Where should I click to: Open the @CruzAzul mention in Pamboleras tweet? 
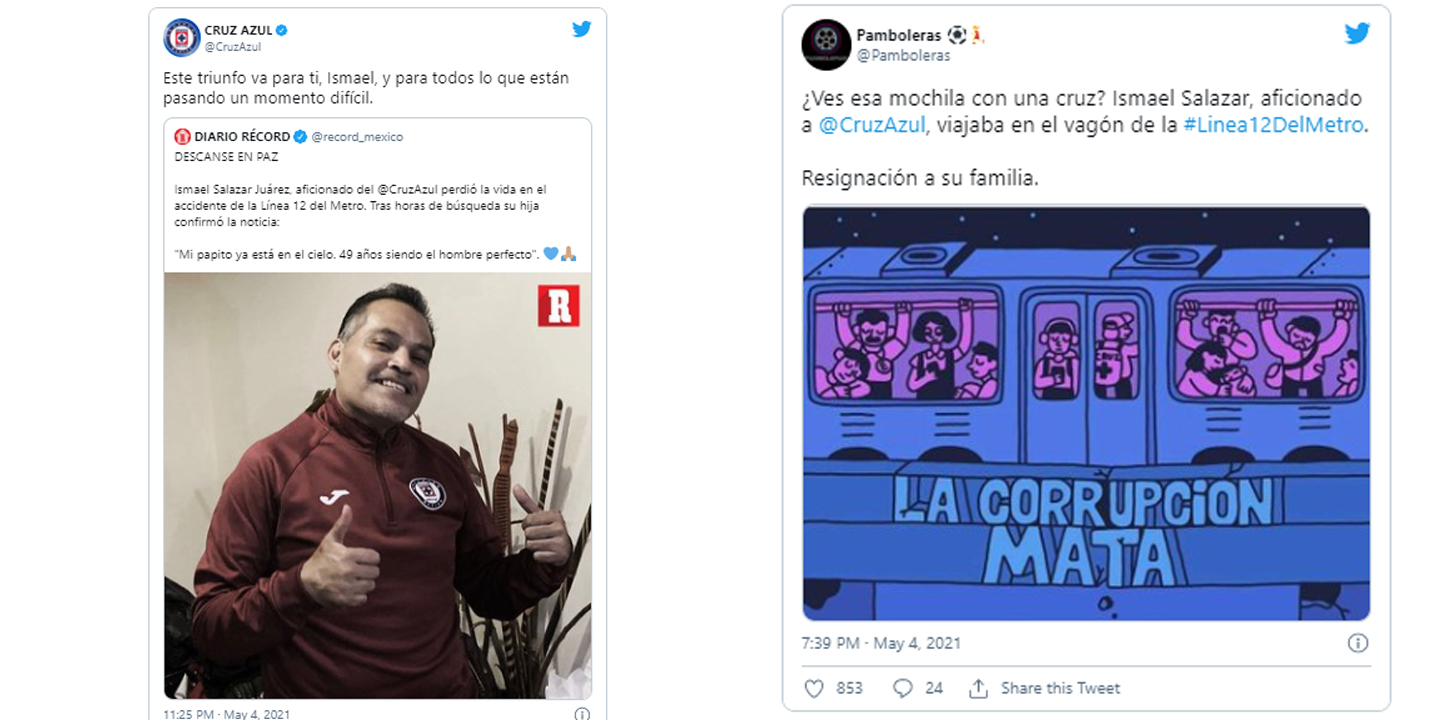(873, 125)
